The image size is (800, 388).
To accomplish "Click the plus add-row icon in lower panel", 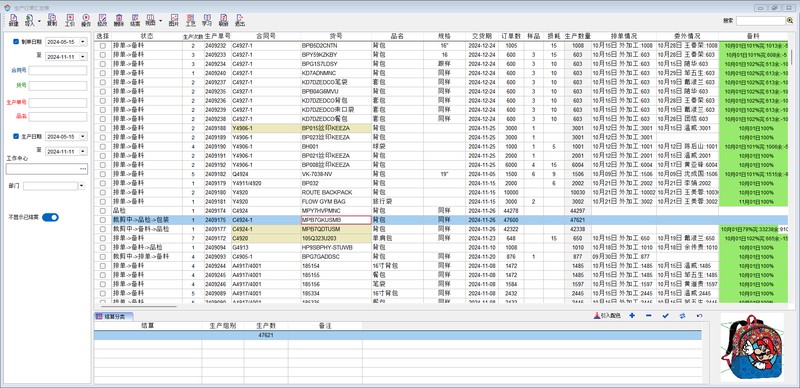I will (x=632, y=316).
